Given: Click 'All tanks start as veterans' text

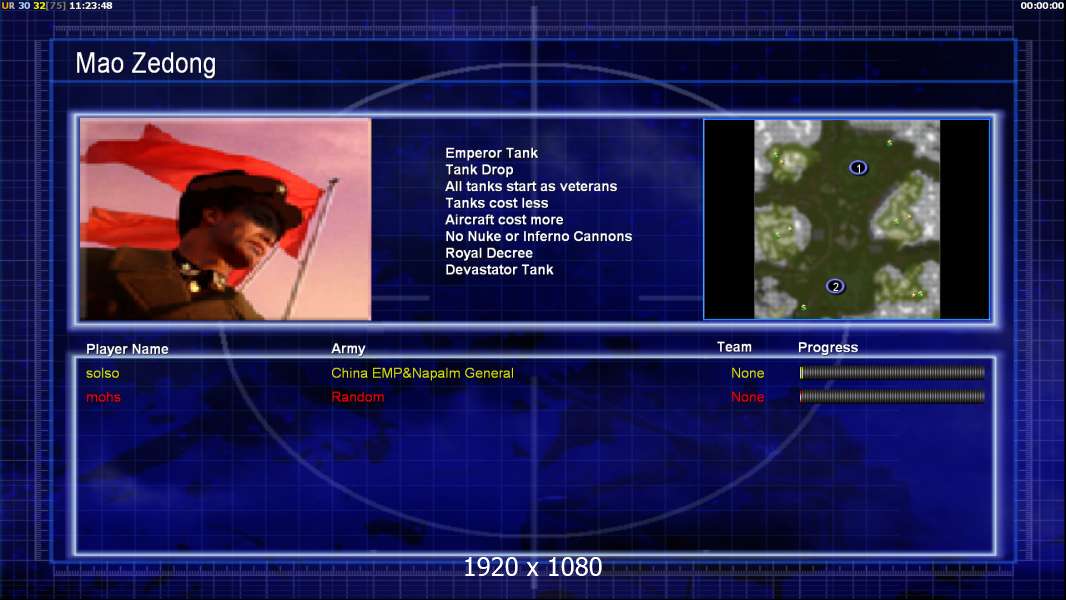Looking at the screenshot, I should point(531,186).
